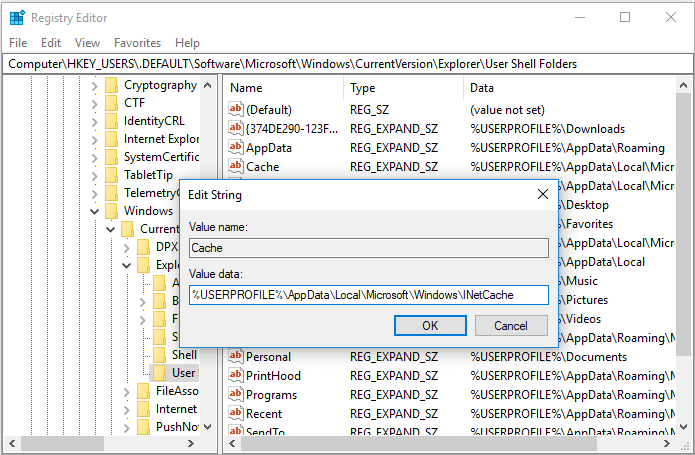Click the PrintHood value string icon
Image resolution: width=695 pixels, height=455 pixels.
click(x=235, y=375)
